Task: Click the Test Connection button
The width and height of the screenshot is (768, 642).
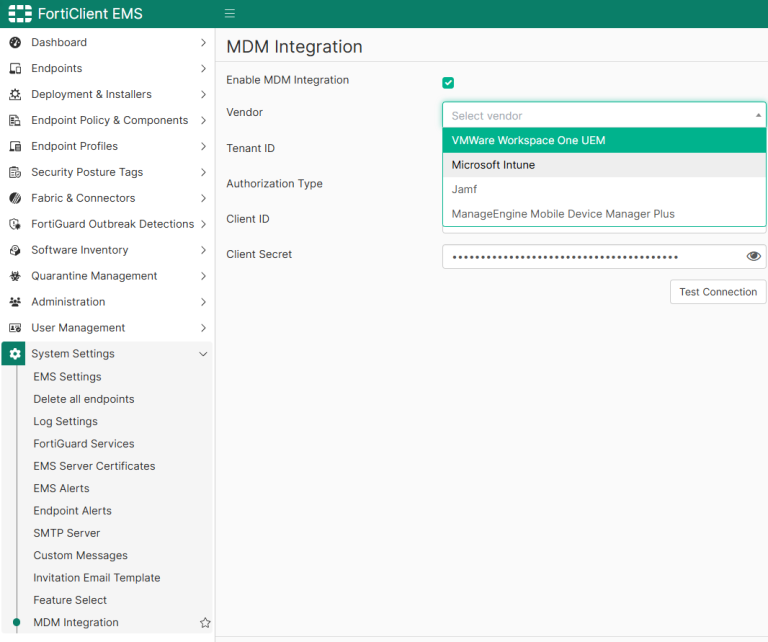Action: pyautogui.click(x=718, y=292)
